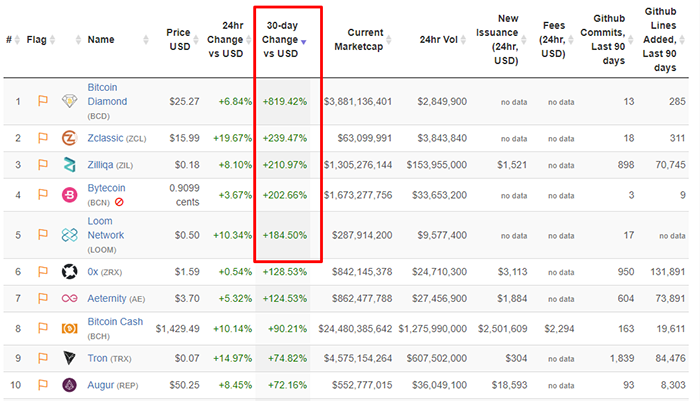Select the $1,429.49 price cell
700x401 pixels.
177,329
